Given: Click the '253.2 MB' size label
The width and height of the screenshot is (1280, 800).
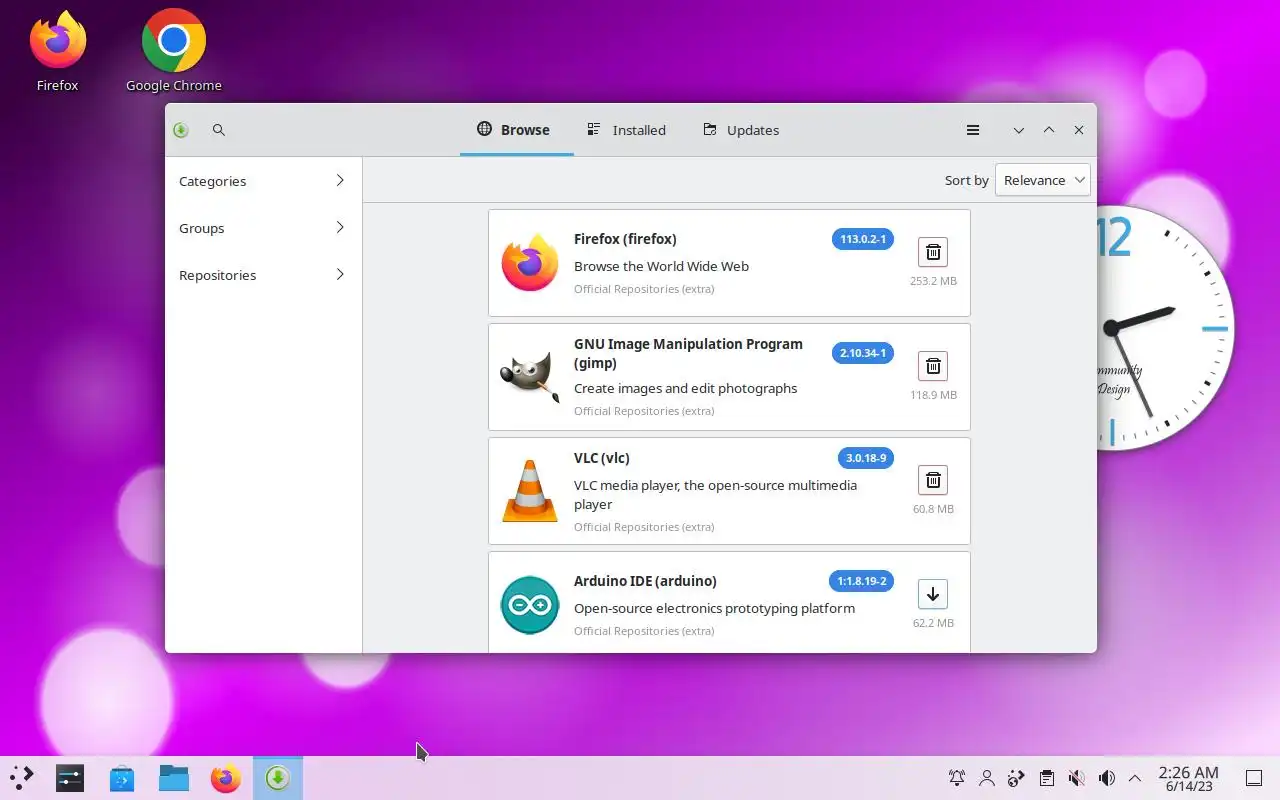Looking at the screenshot, I should [x=933, y=281].
